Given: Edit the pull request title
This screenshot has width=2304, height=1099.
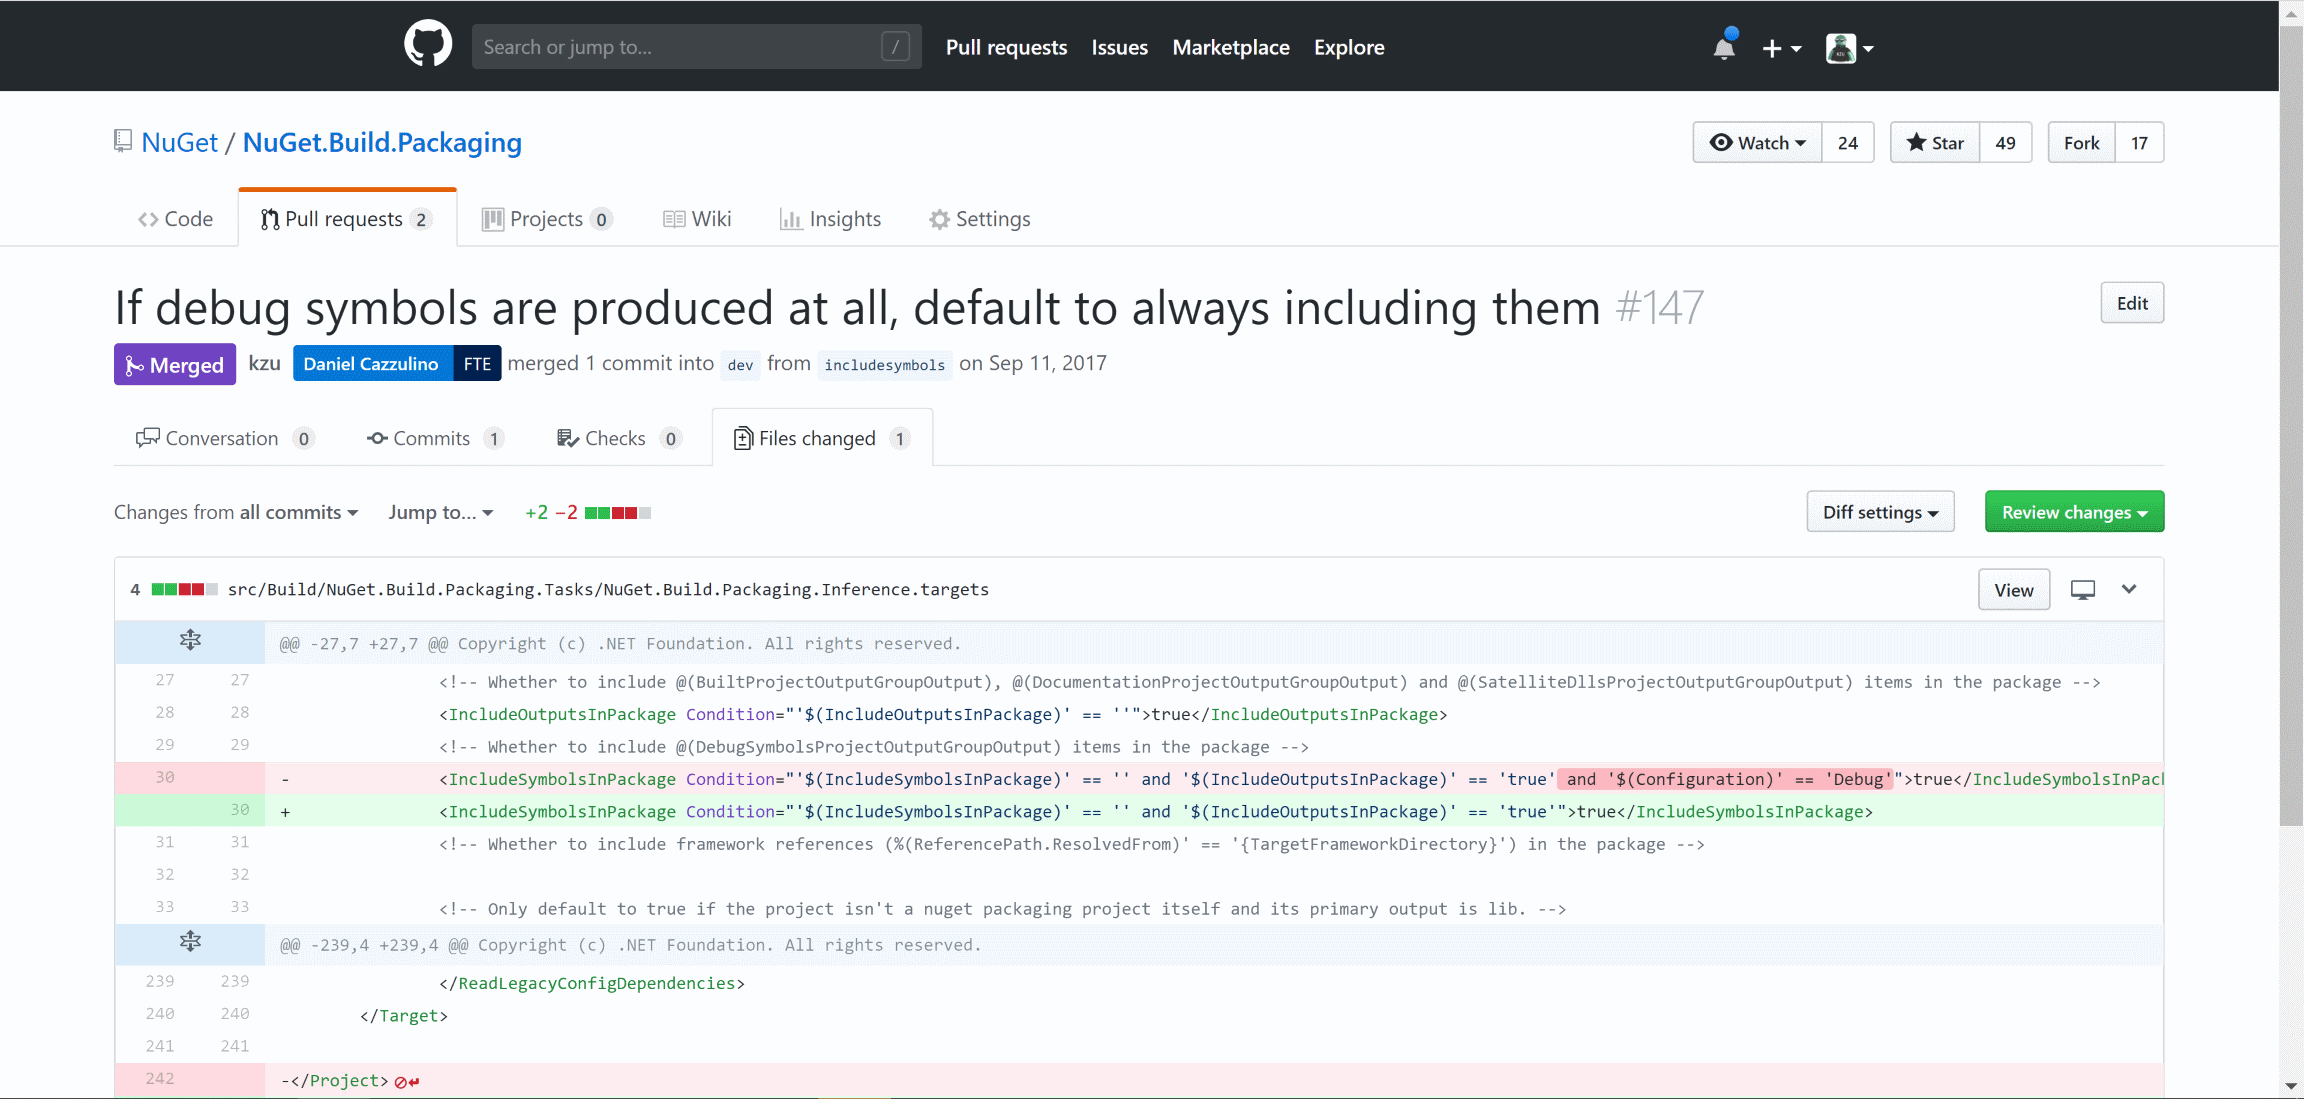Looking at the screenshot, I should pos(2132,303).
